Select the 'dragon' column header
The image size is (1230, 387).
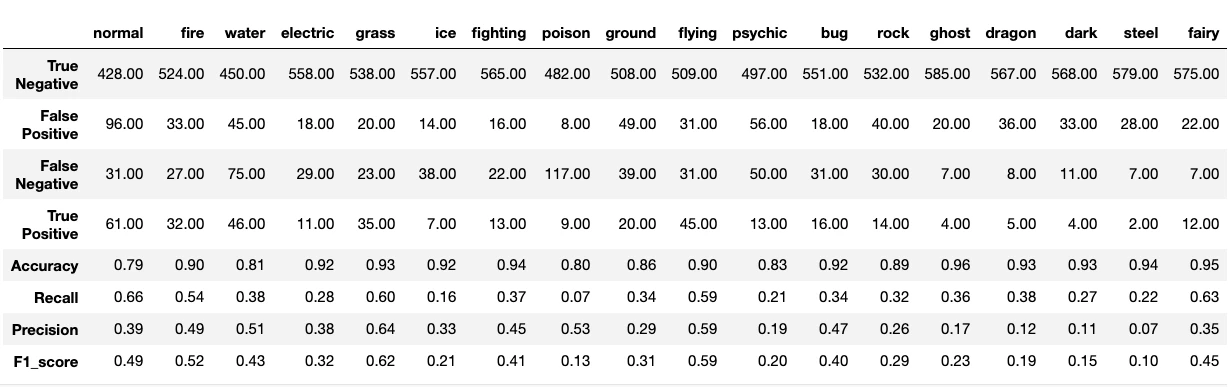1010,33
